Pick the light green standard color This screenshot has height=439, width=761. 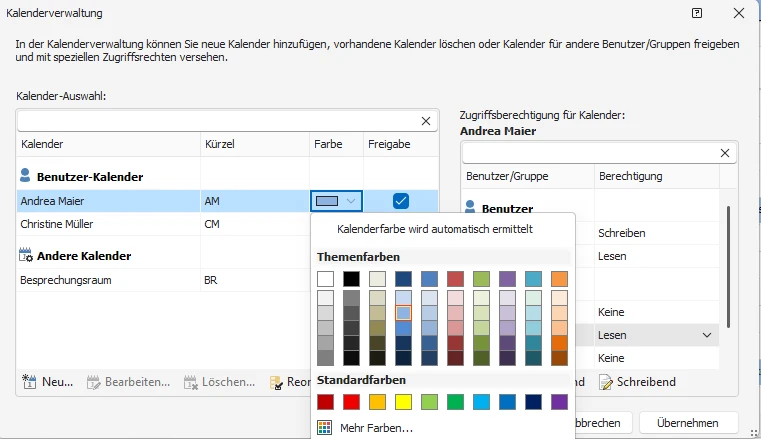(430, 402)
